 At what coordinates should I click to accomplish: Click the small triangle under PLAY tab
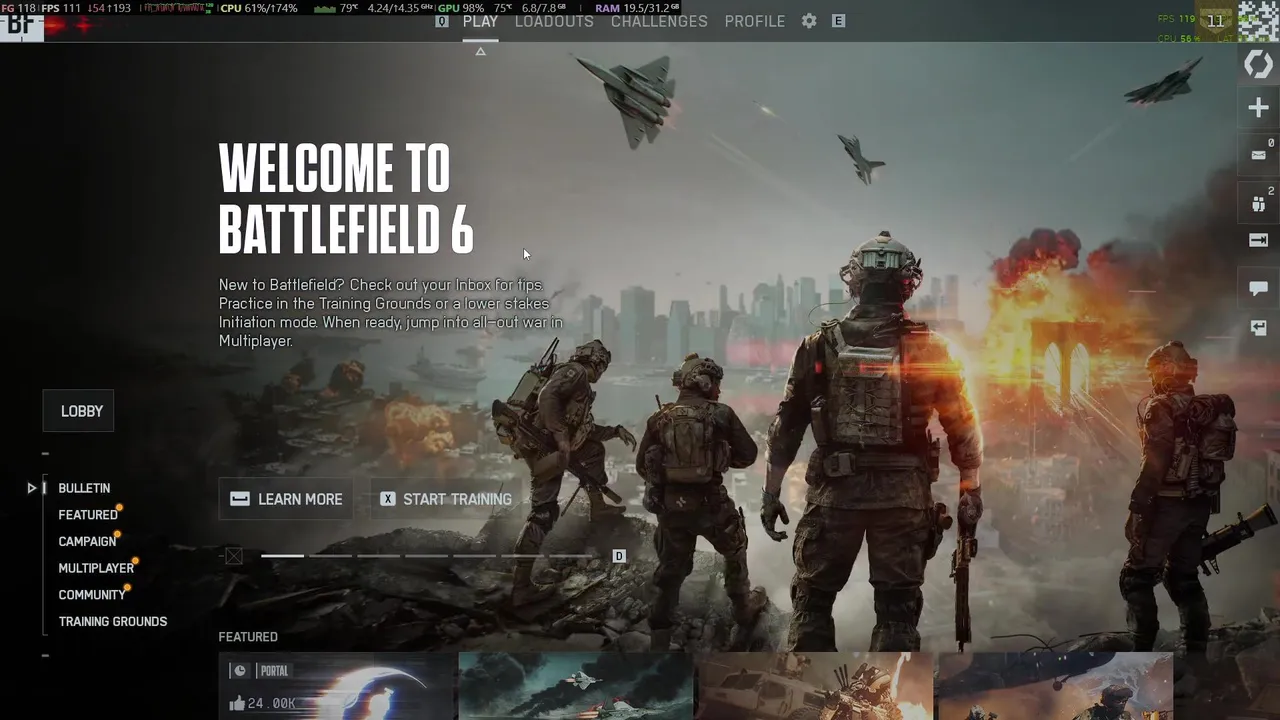pos(480,51)
